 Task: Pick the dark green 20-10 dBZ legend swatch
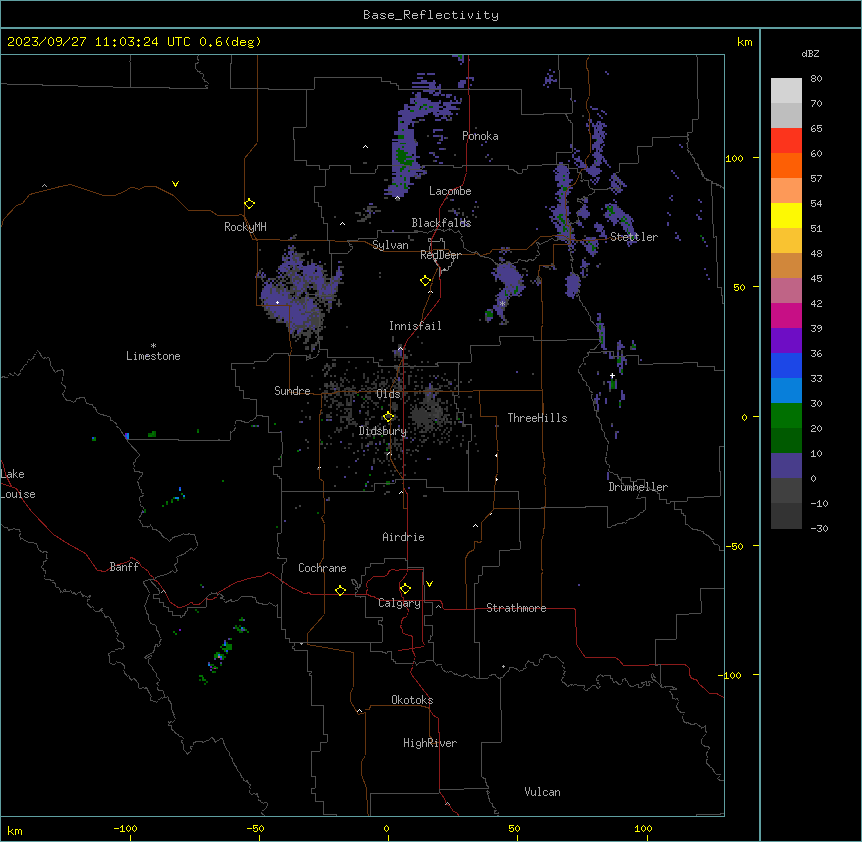pos(786,441)
